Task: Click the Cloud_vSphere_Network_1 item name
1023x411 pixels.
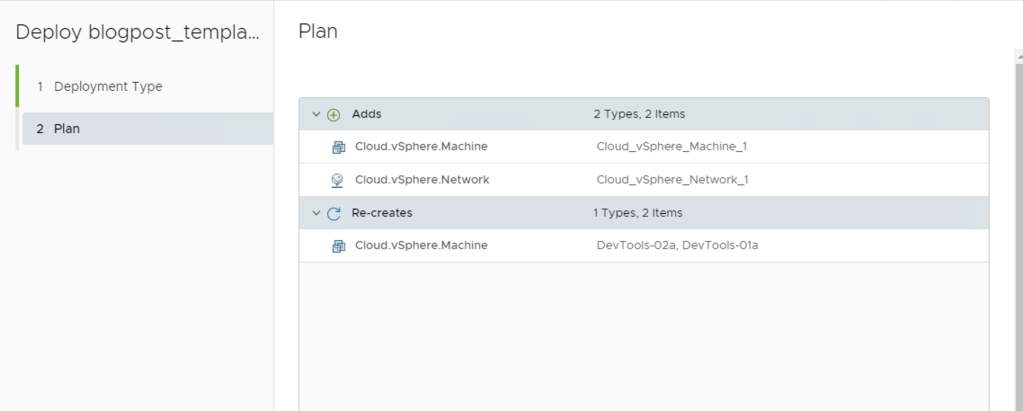Action: point(672,180)
